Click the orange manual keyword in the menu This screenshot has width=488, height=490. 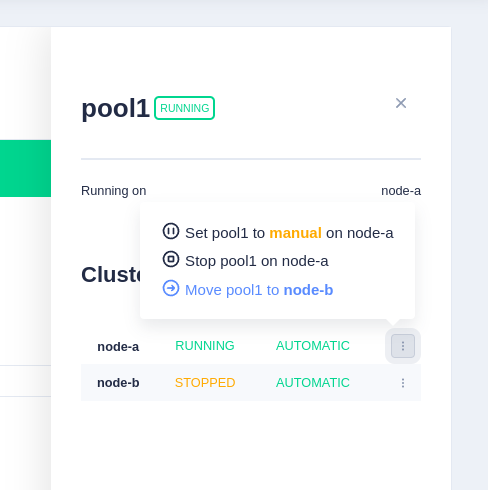pos(295,233)
